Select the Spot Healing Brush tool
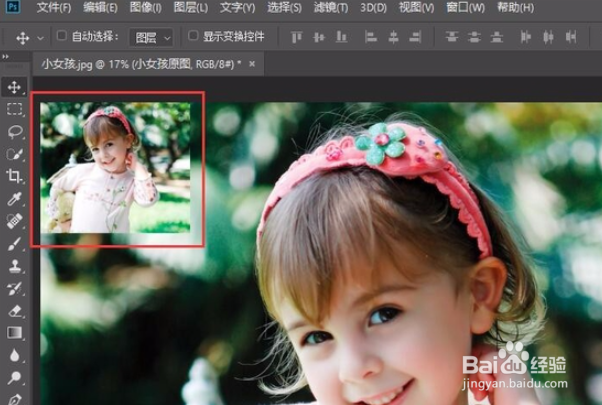602x405 pixels. click(14, 221)
